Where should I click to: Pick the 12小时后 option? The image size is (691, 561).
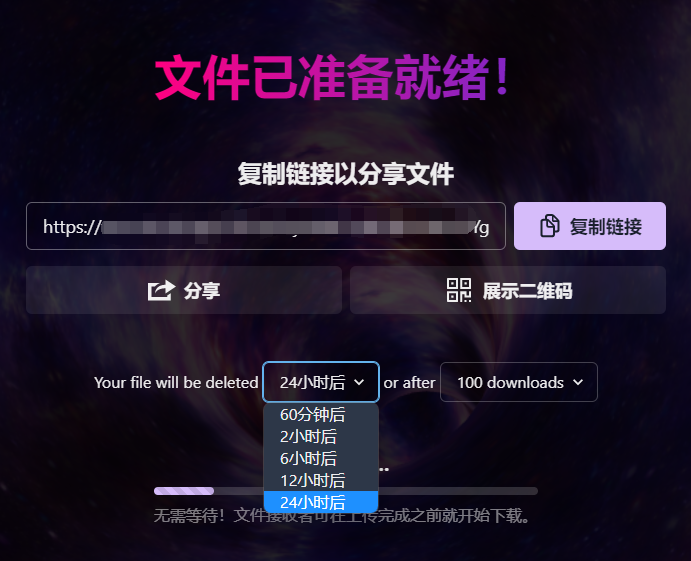(321, 480)
